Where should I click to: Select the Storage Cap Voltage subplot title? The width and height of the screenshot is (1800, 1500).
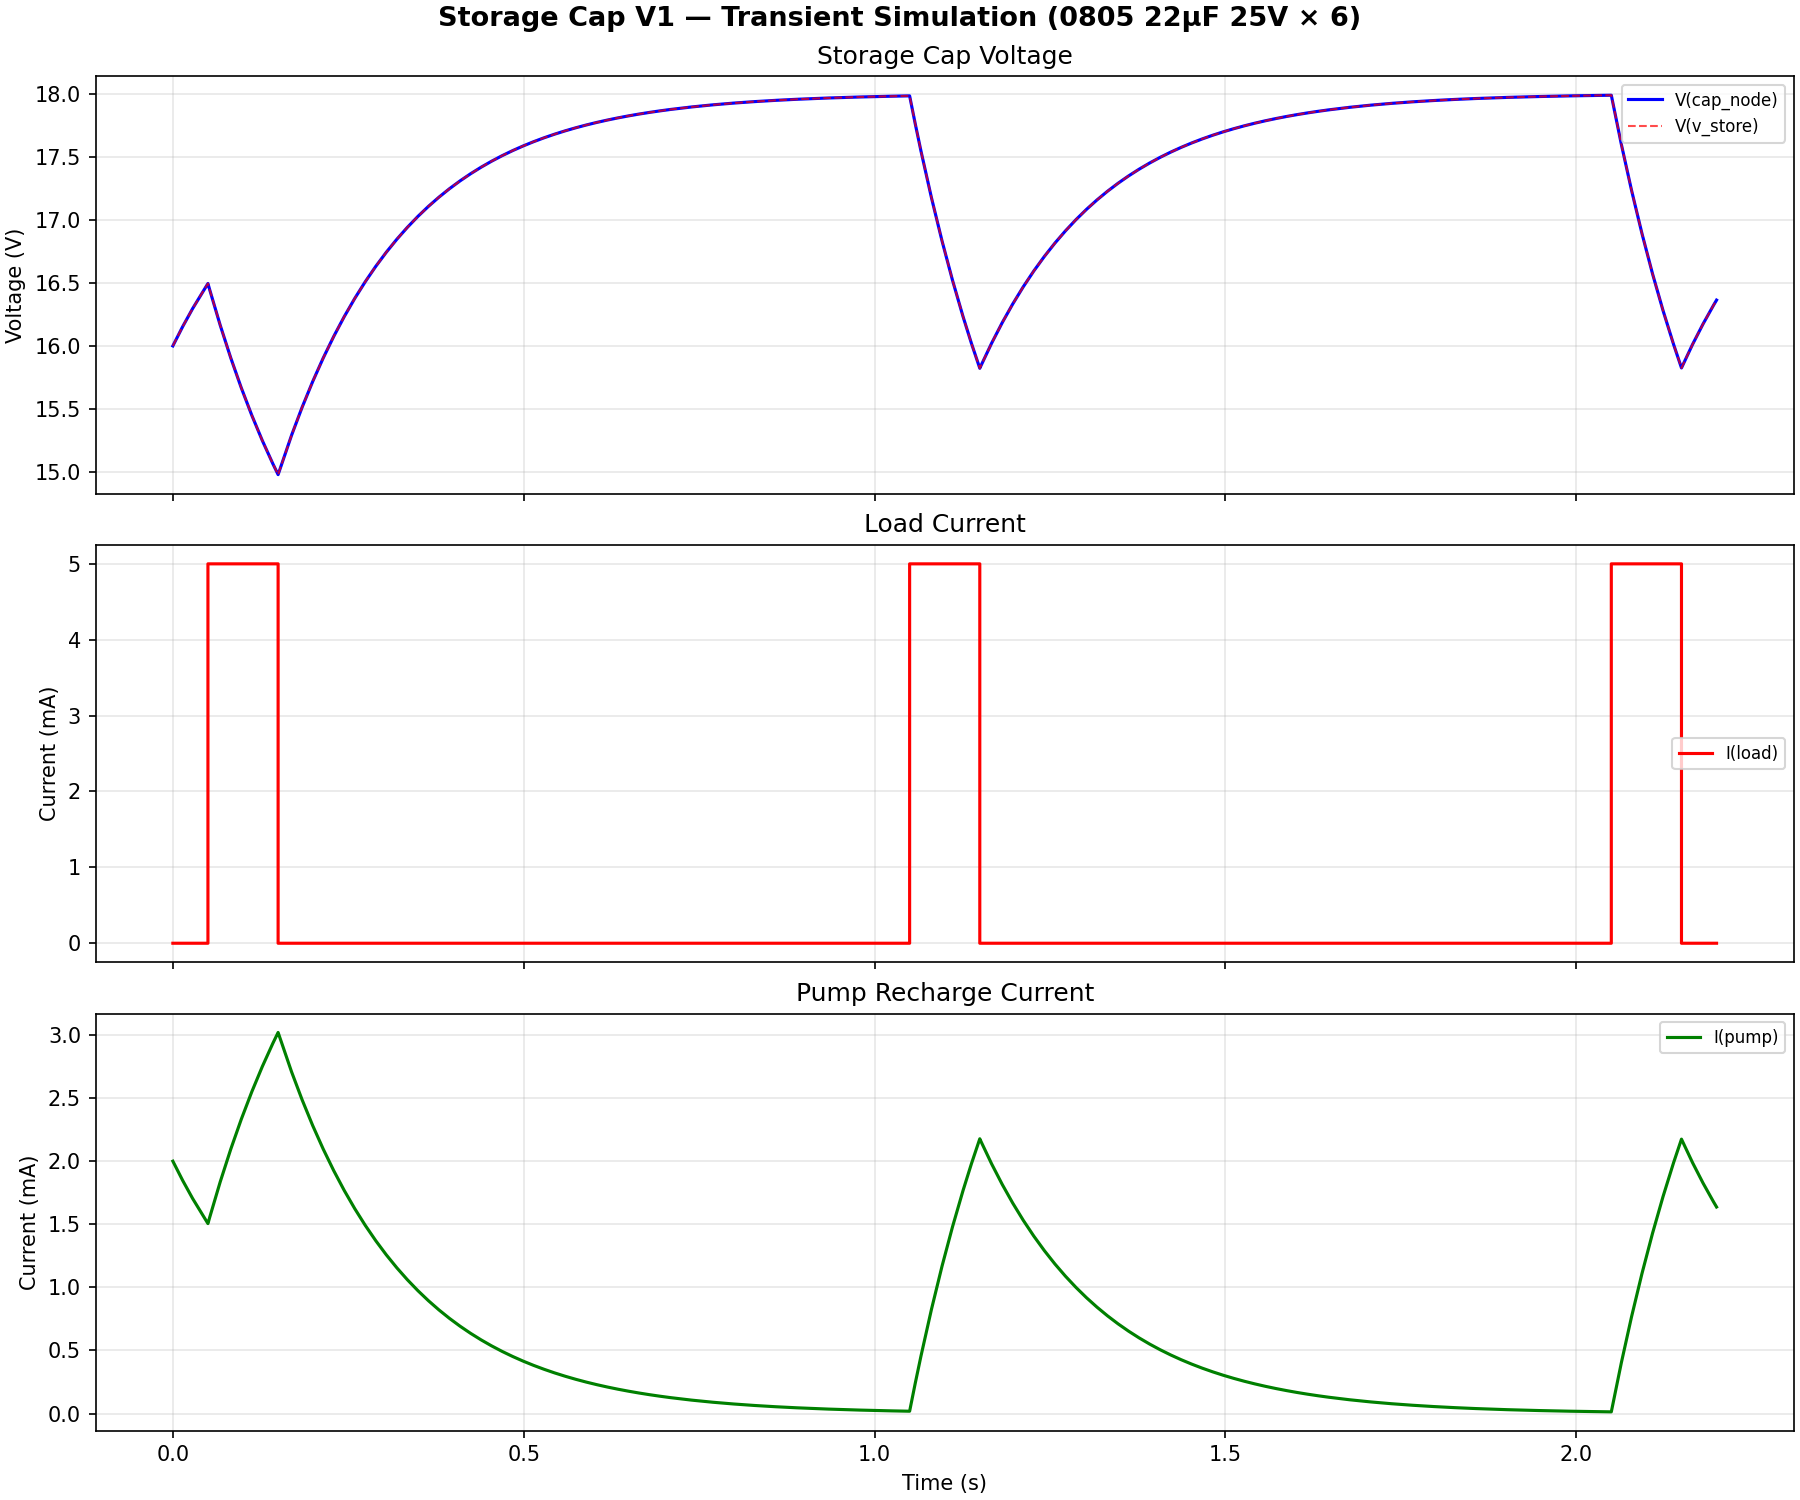(944, 56)
